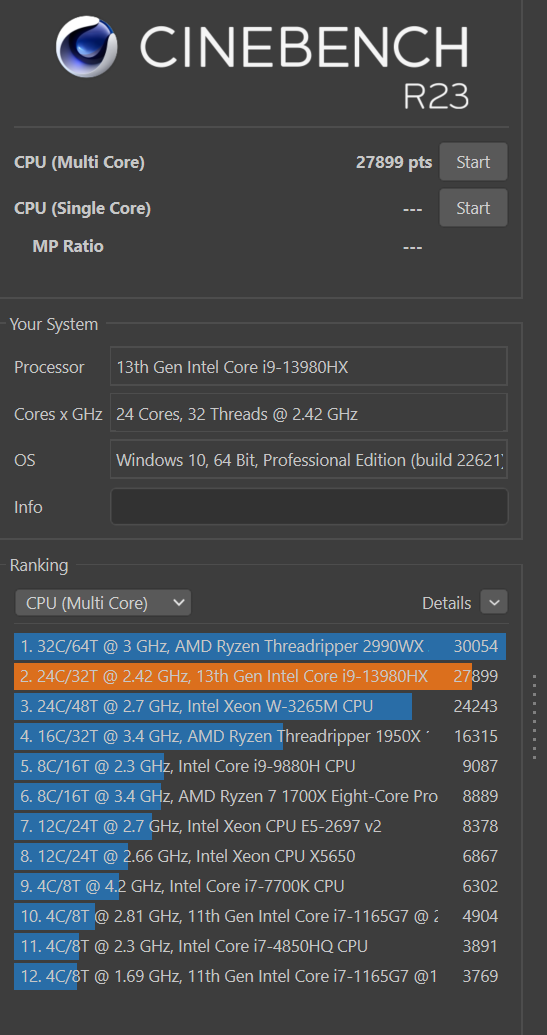Screen dimensions: 547x1035
Task: Select the Xeon W-3265M ranking row
Action: point(260,706)
